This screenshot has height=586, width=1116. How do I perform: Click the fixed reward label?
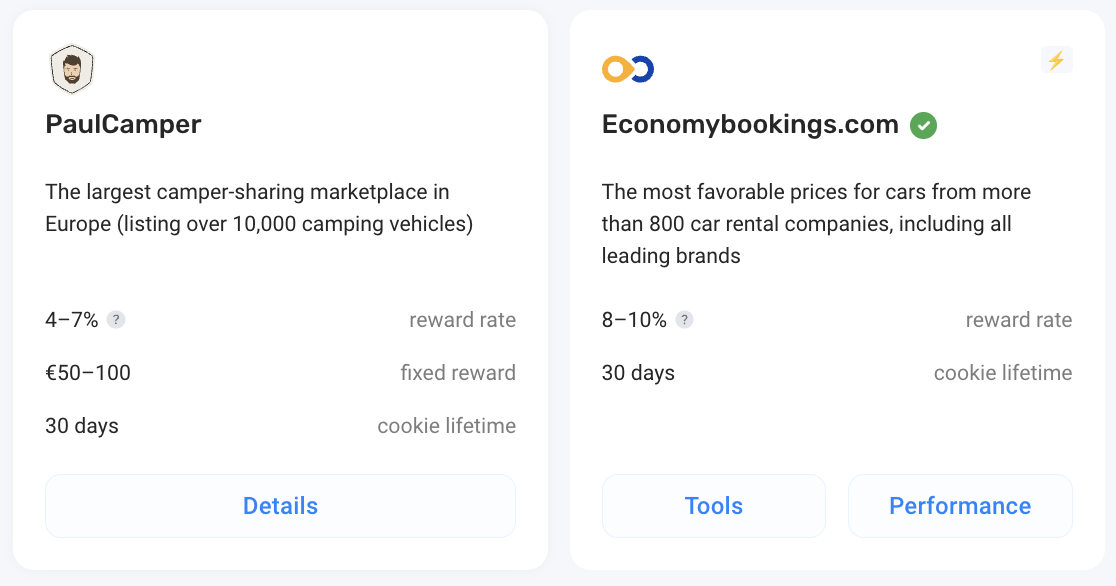458,372
